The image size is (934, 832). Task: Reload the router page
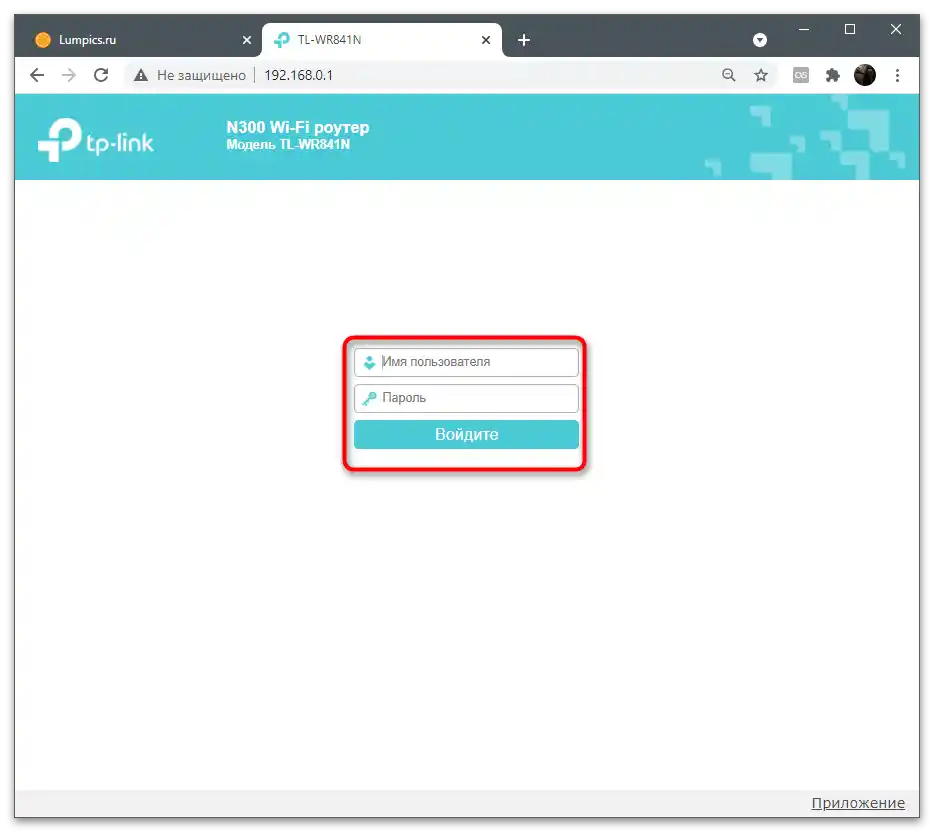101,75
